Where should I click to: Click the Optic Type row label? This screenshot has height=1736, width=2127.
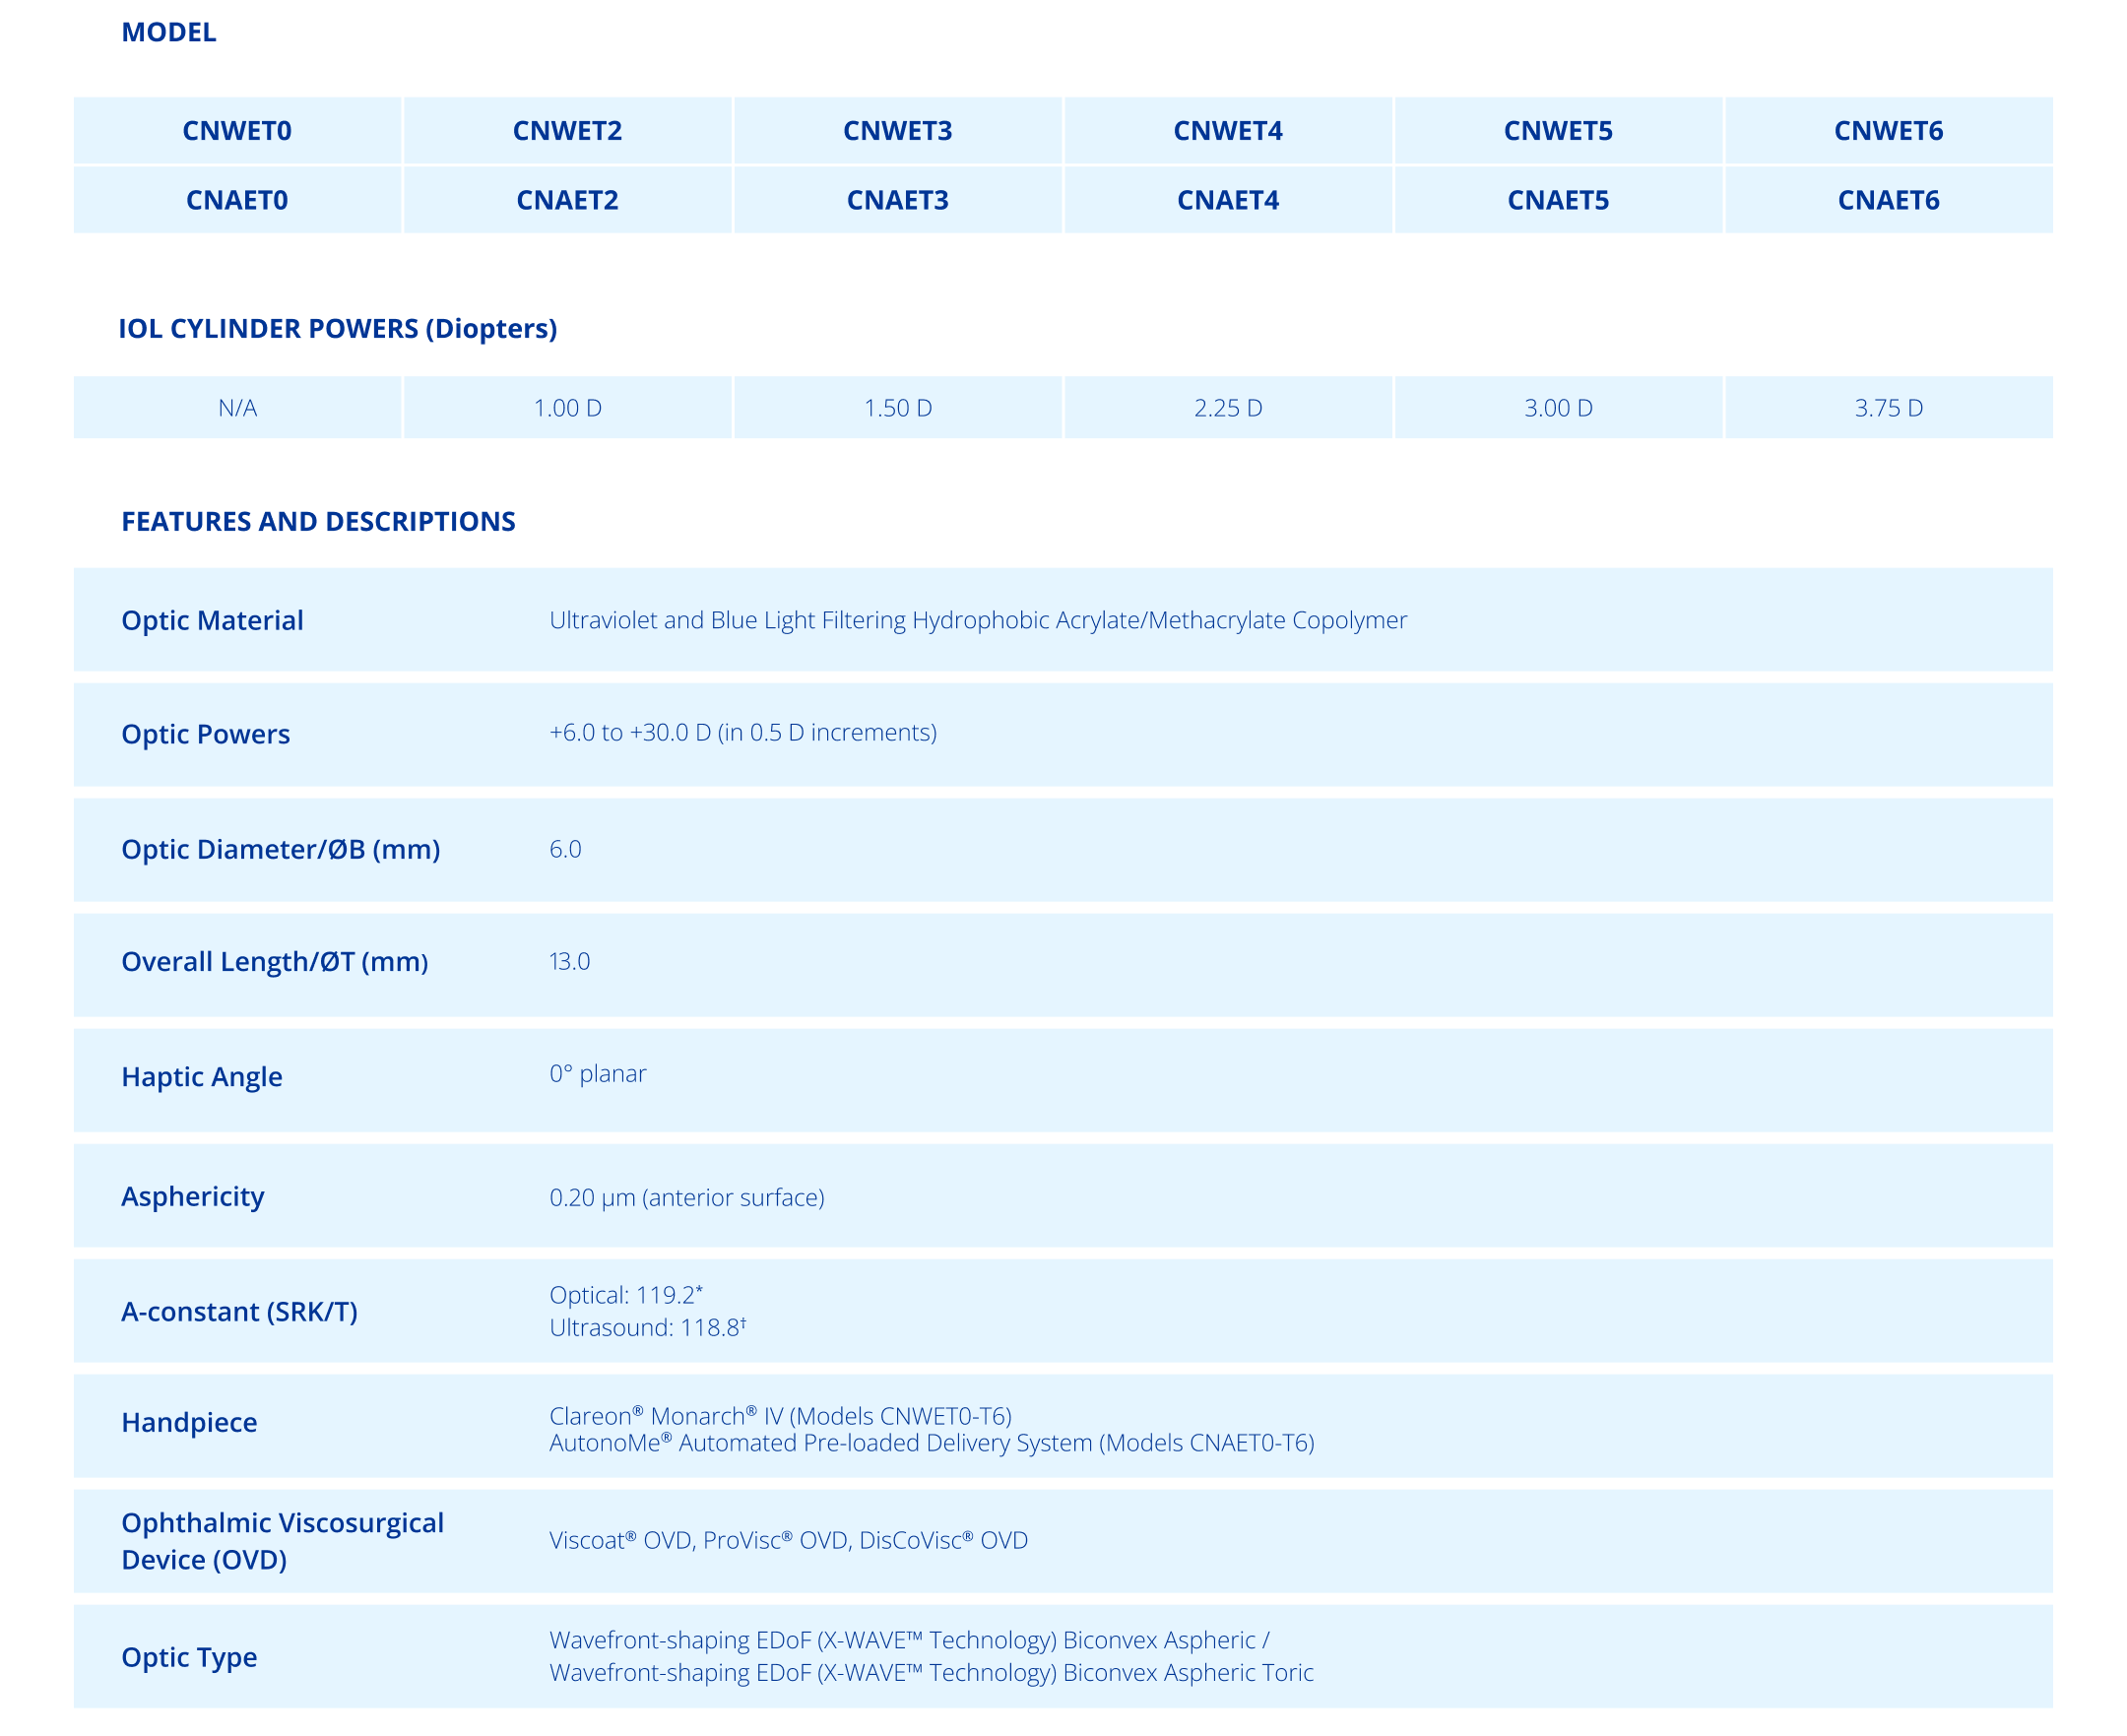click(x=188, y=1657)
